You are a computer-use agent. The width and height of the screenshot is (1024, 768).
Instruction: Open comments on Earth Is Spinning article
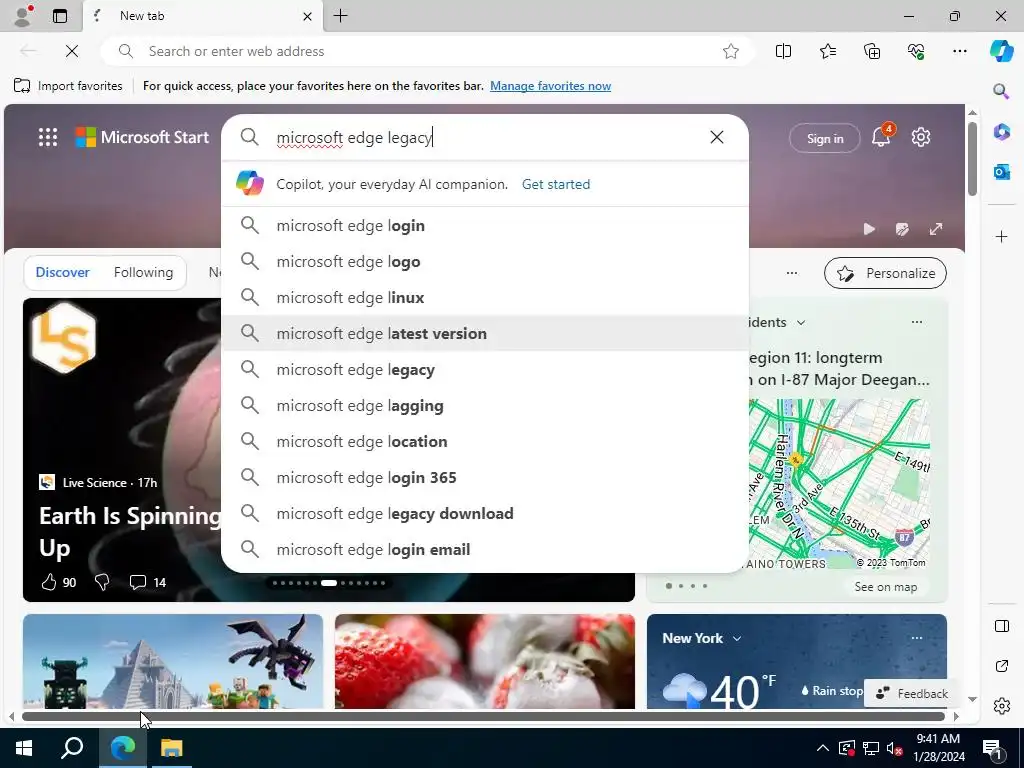click(148, 582)
